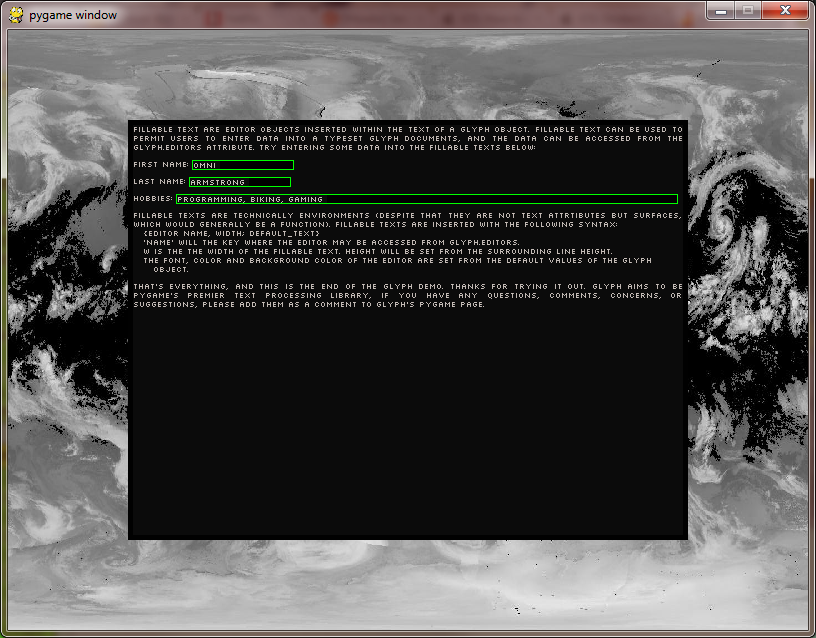The height and width of the screenshot is (638, 816).
Task: Click the 'pygame window' title text
Action: 72,15
